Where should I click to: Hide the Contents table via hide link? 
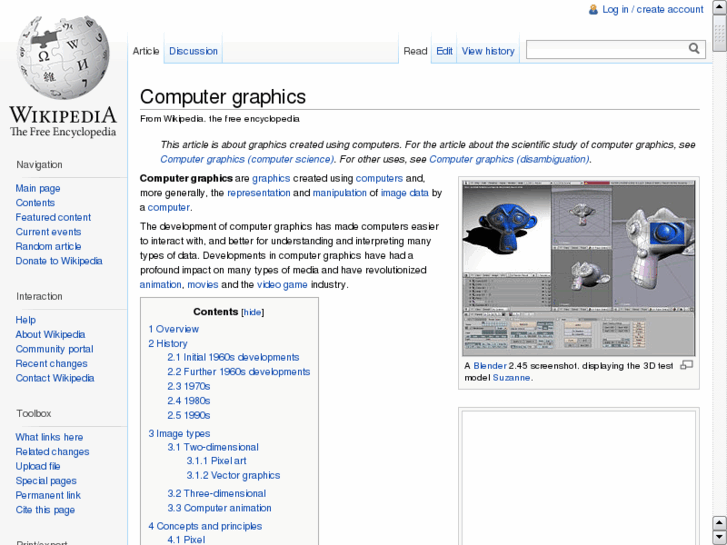point(253,312)
